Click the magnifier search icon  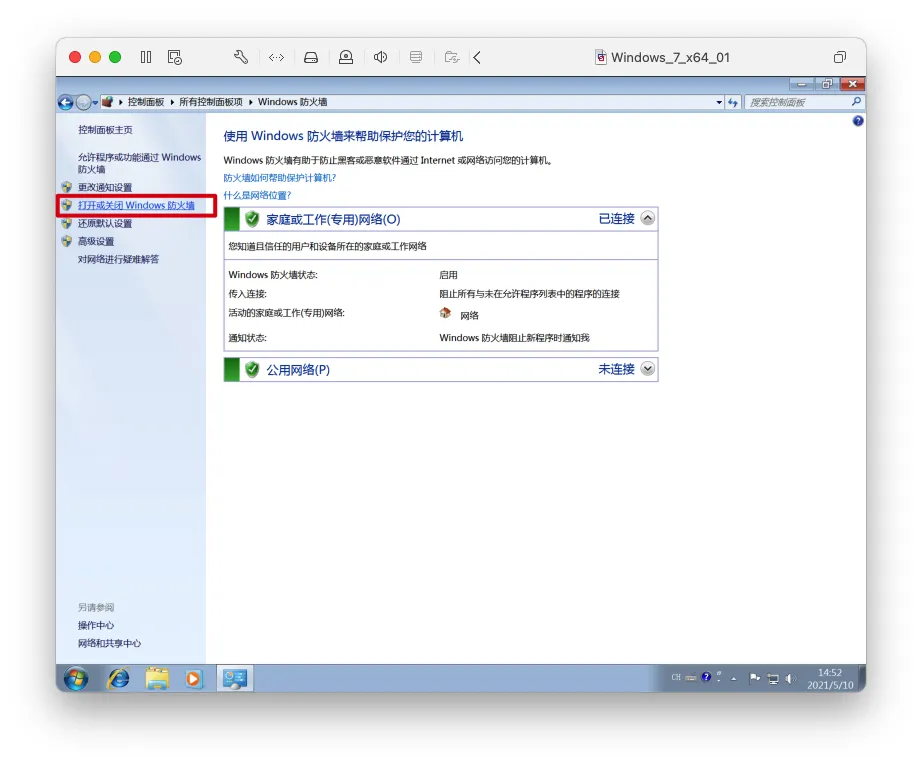click(x=856, y=102)
